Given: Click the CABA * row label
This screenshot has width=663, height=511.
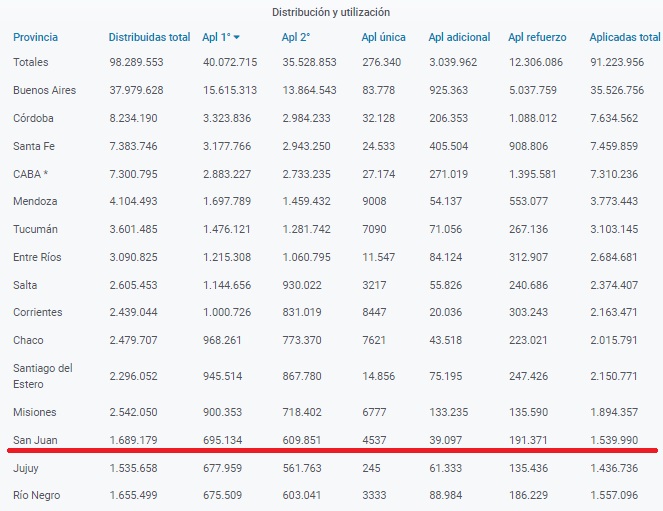Looking at the screenshot, I should click(x=30, y=173).
